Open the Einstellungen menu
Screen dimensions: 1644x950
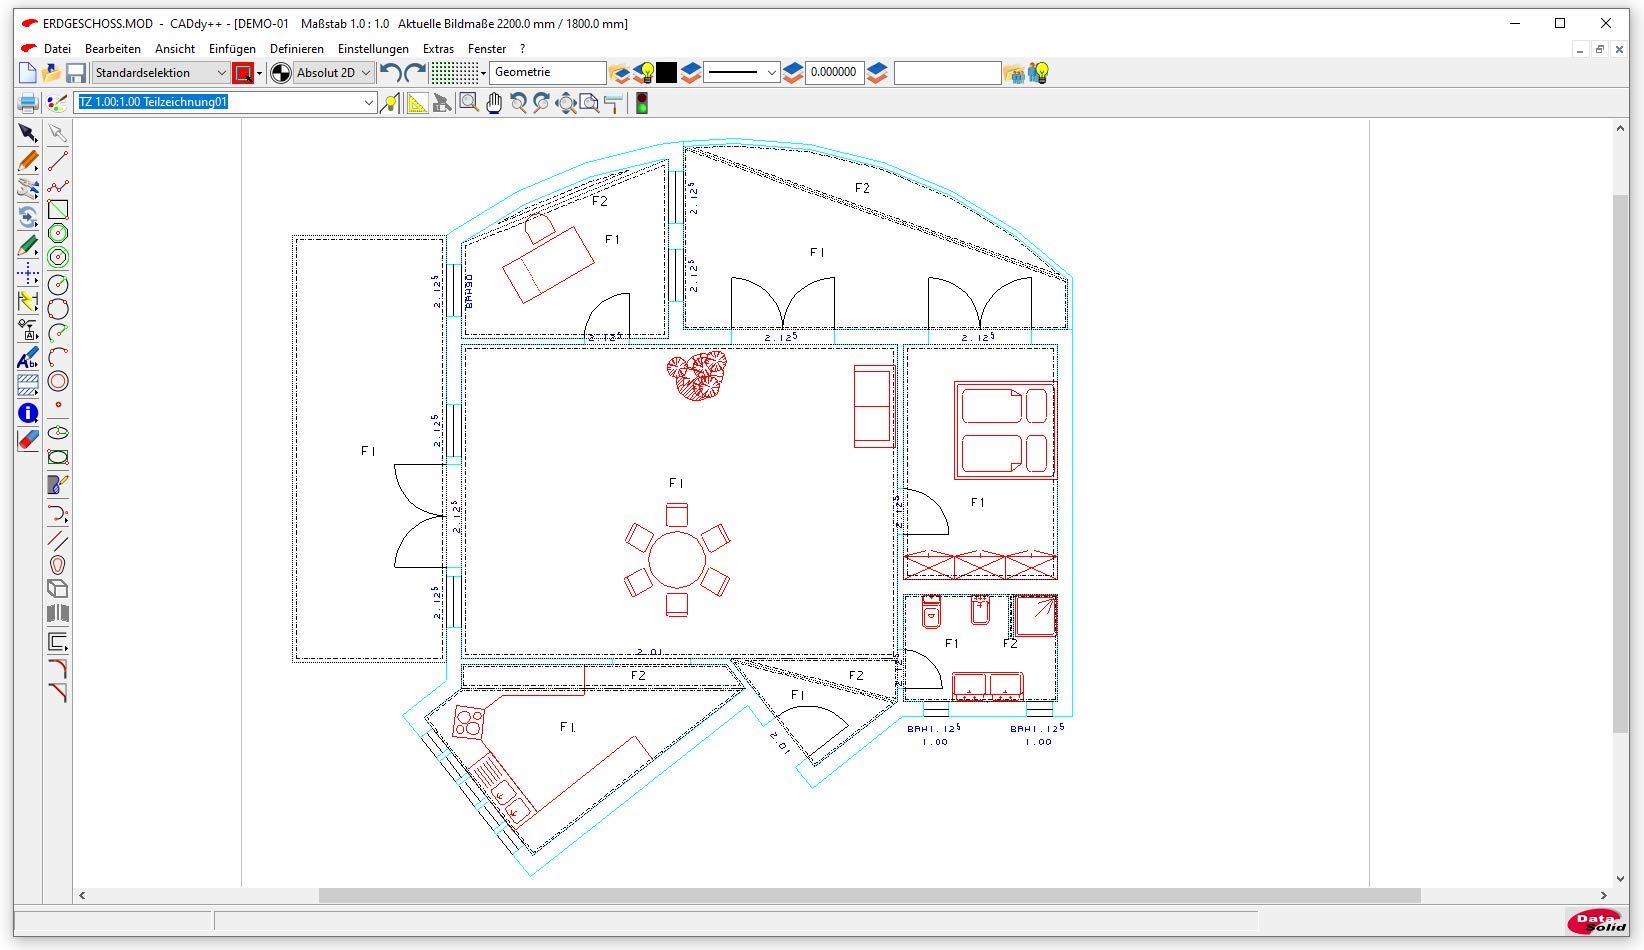coord(373,48)
